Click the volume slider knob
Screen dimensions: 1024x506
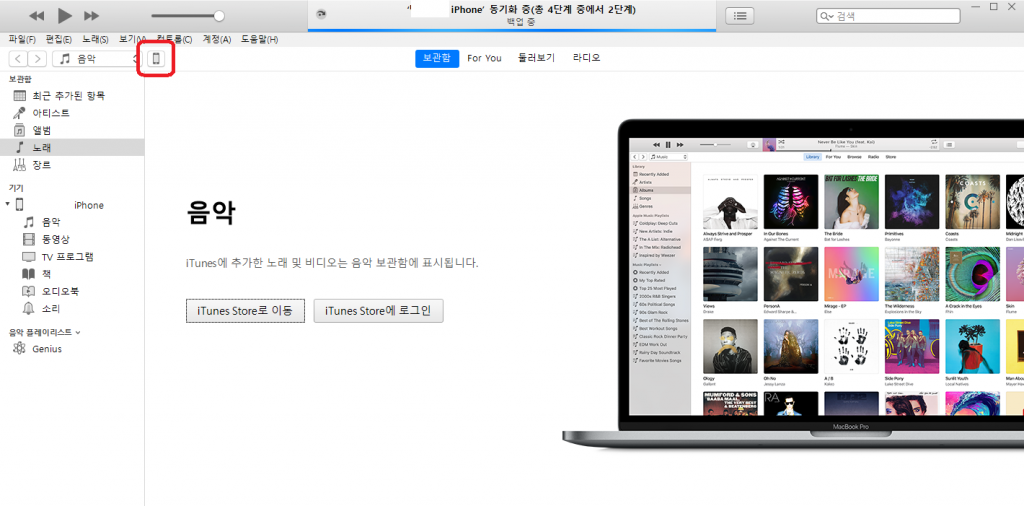[x=219, y=16]
